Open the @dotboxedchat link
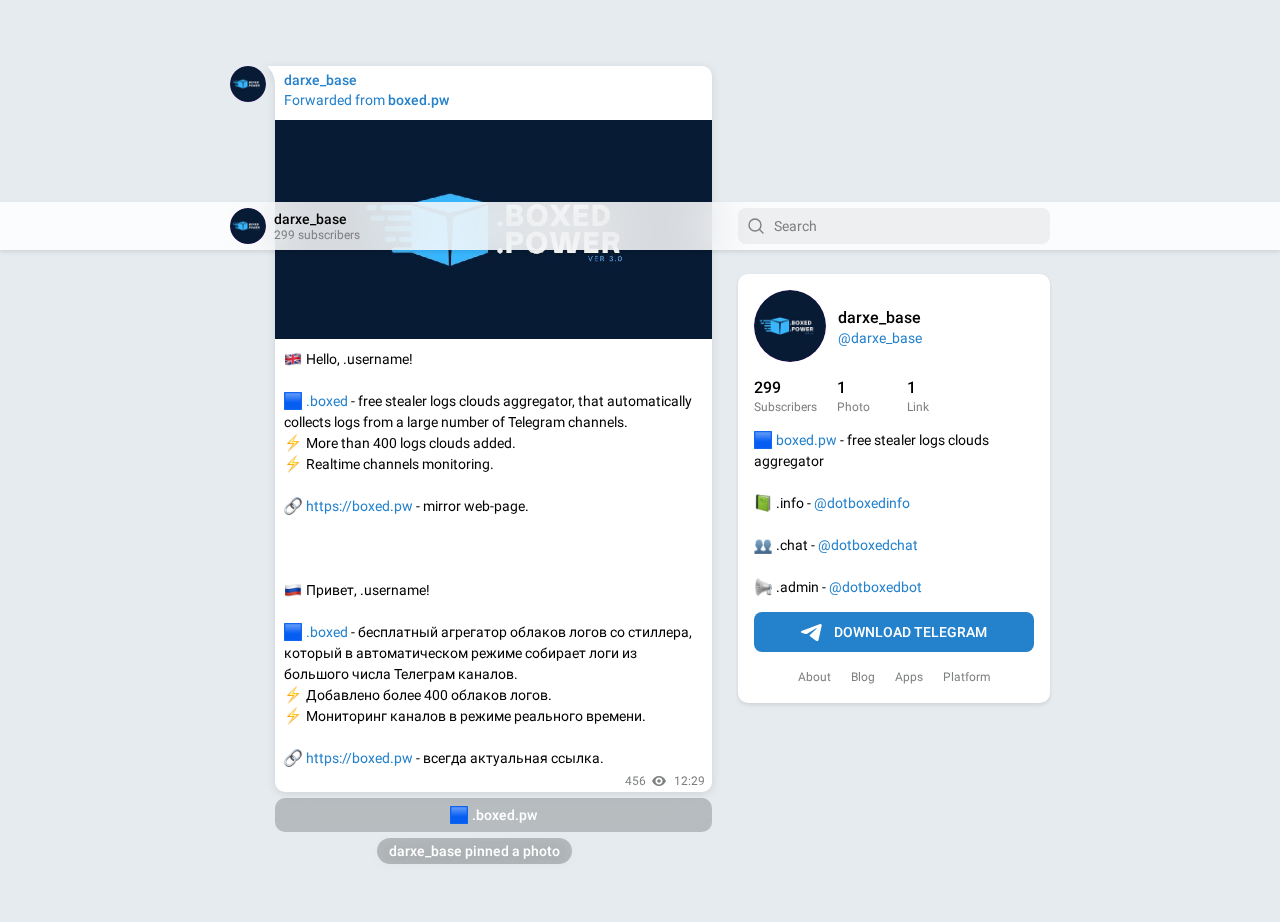Image resolution: width=1280 pixels, height=922 pixels. (x=868, y=545)
